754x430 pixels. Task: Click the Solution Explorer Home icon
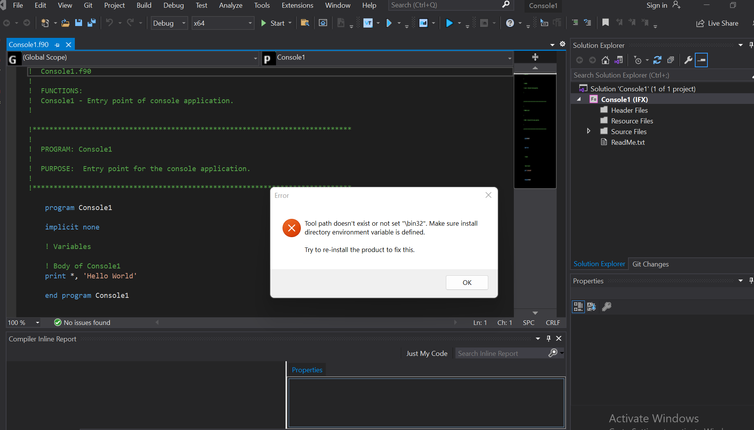coord(605,60)
